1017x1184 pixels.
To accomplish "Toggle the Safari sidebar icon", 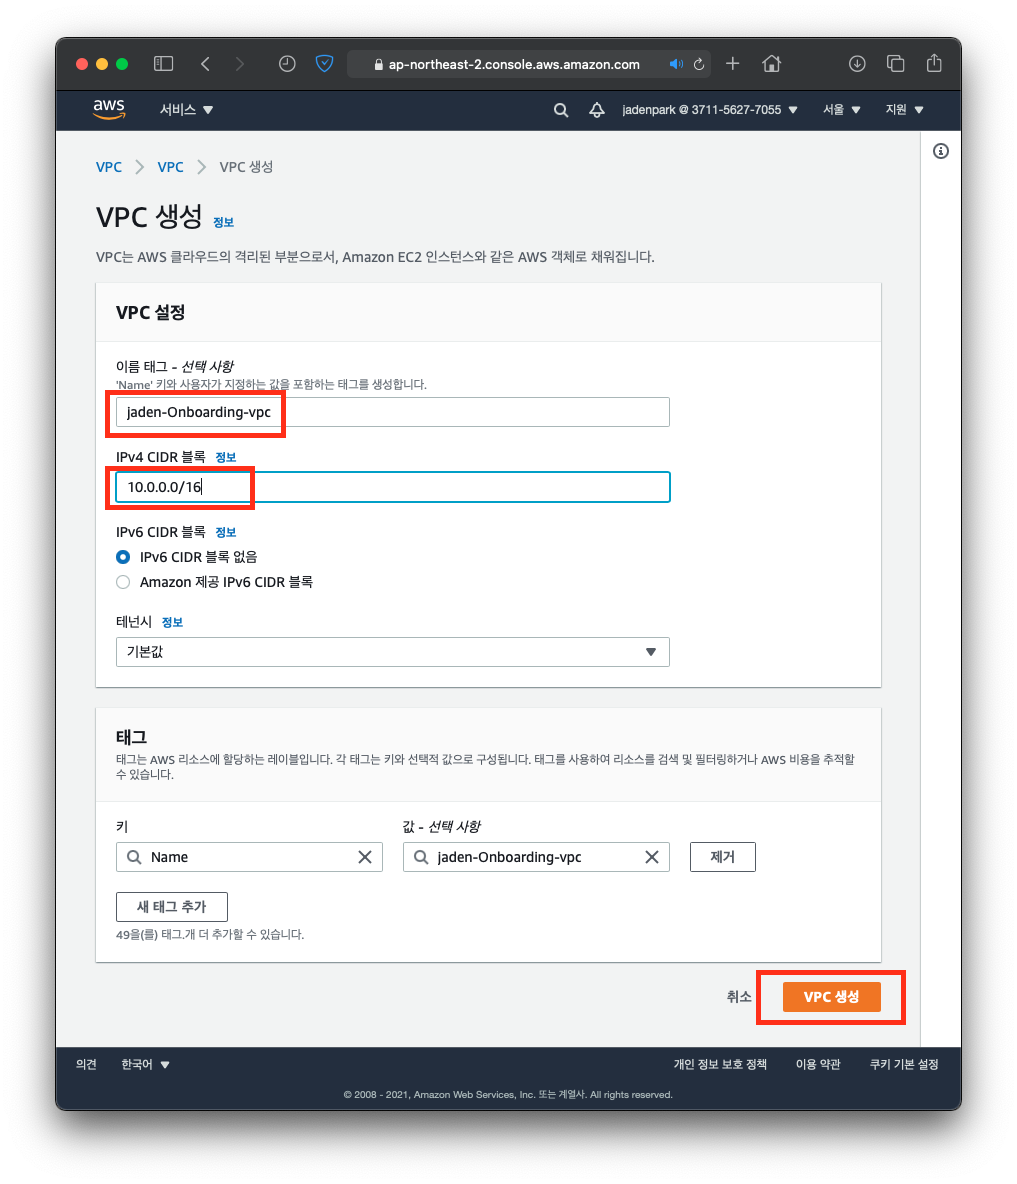I will coord(163,63).
